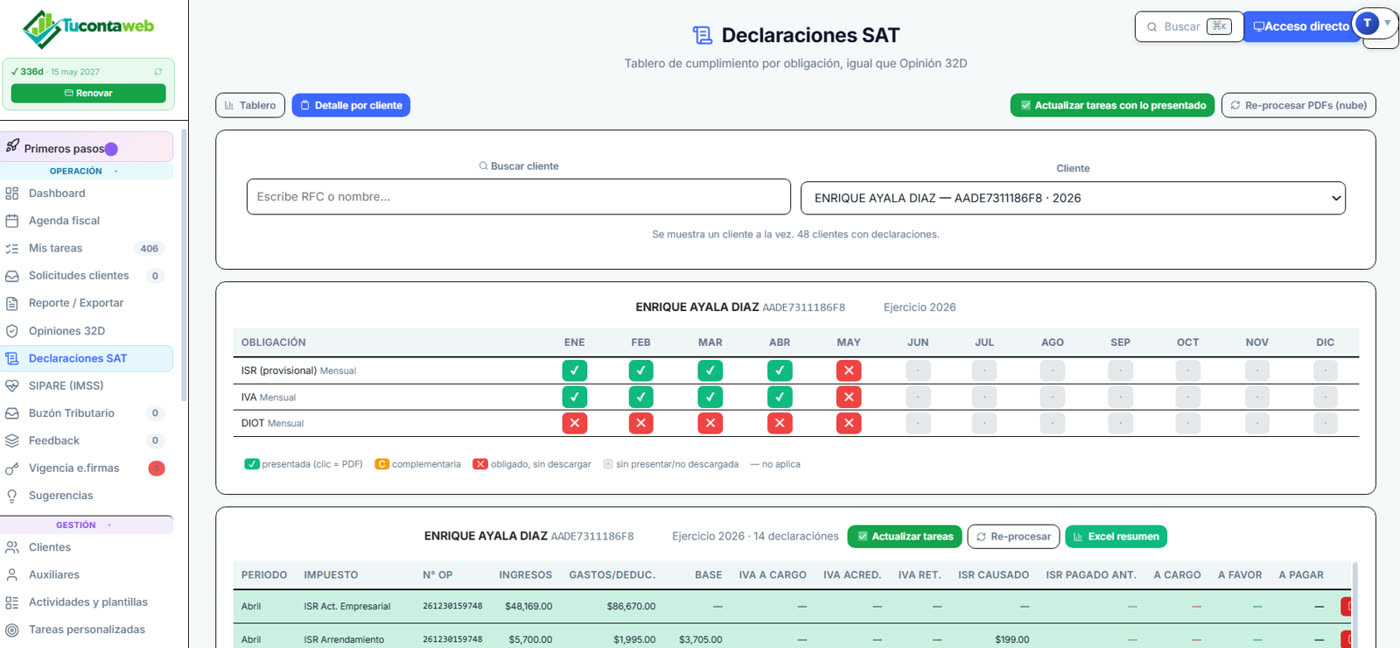Image resolution: width=1400 pixels, height=648 pixels.
Task: Open Actividades y plantillas
Action: (x=87, y=602)
